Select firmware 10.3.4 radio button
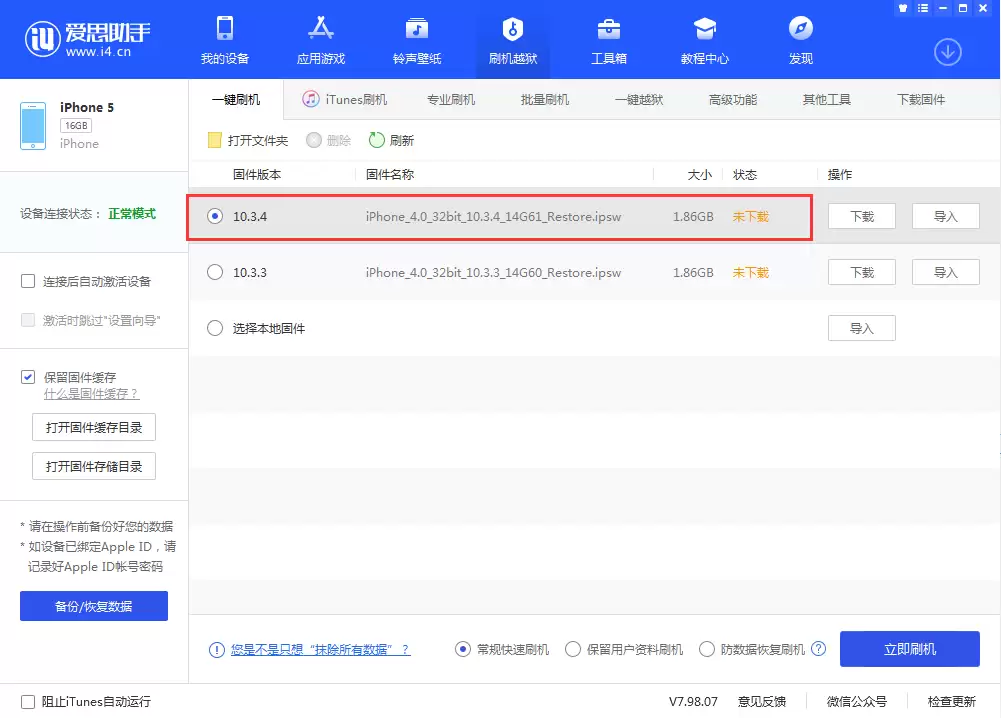The width and height of the screenshot is (1001, 718). pyautogui.click(x=215, y=216)
